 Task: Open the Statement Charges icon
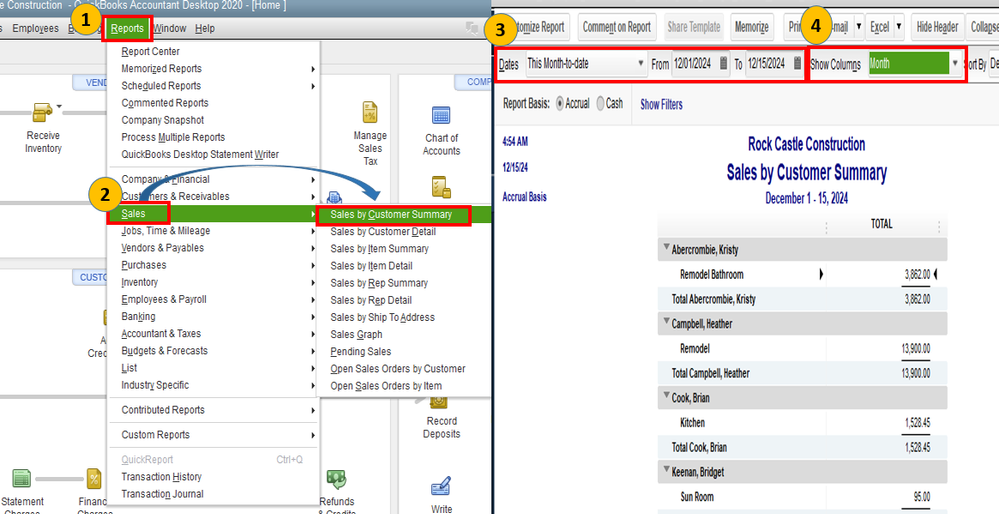click(22, 479)
